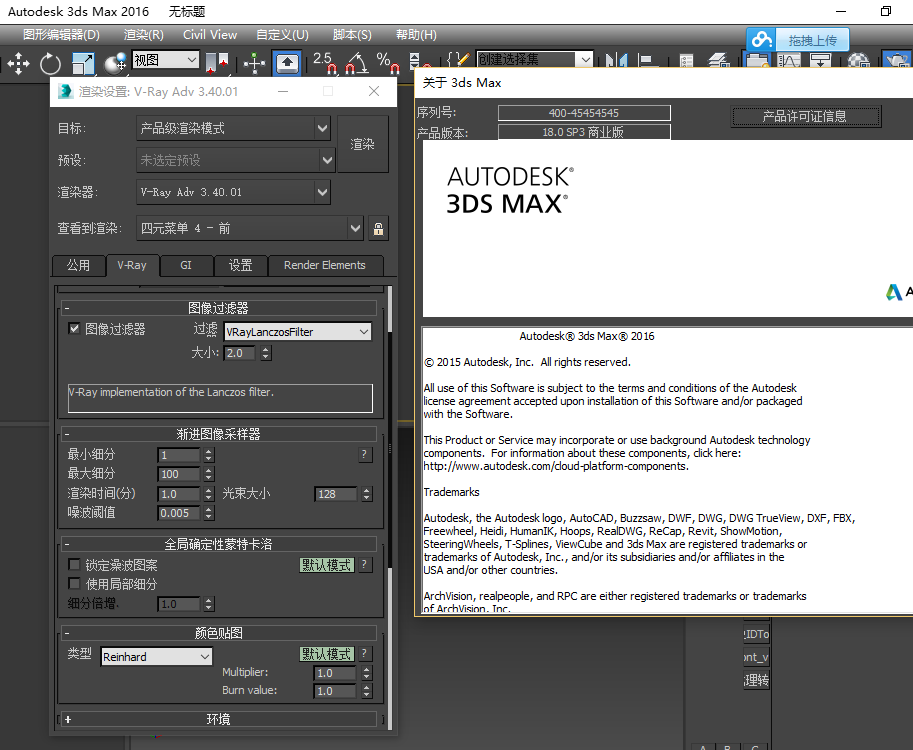Click the Render Setup teapot icon
The height and width of the screenshot is (750, 913).
click(898, 60)
